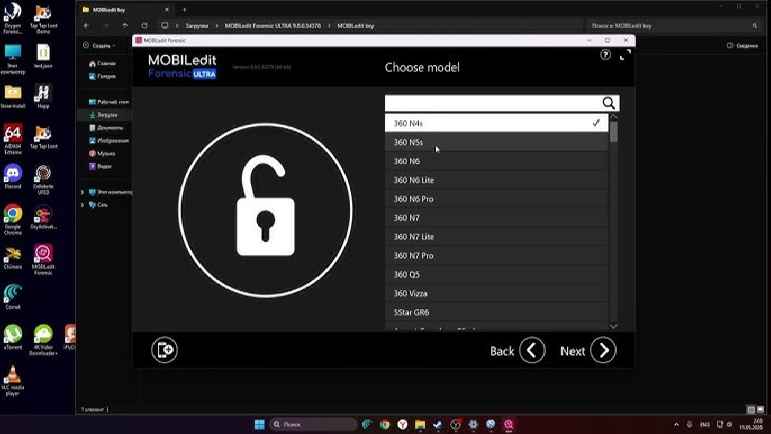771x434 pixels.
Task: Expand Network node in the Explorer sidebar
Action: pyautogui.click(x=83, y=205)
